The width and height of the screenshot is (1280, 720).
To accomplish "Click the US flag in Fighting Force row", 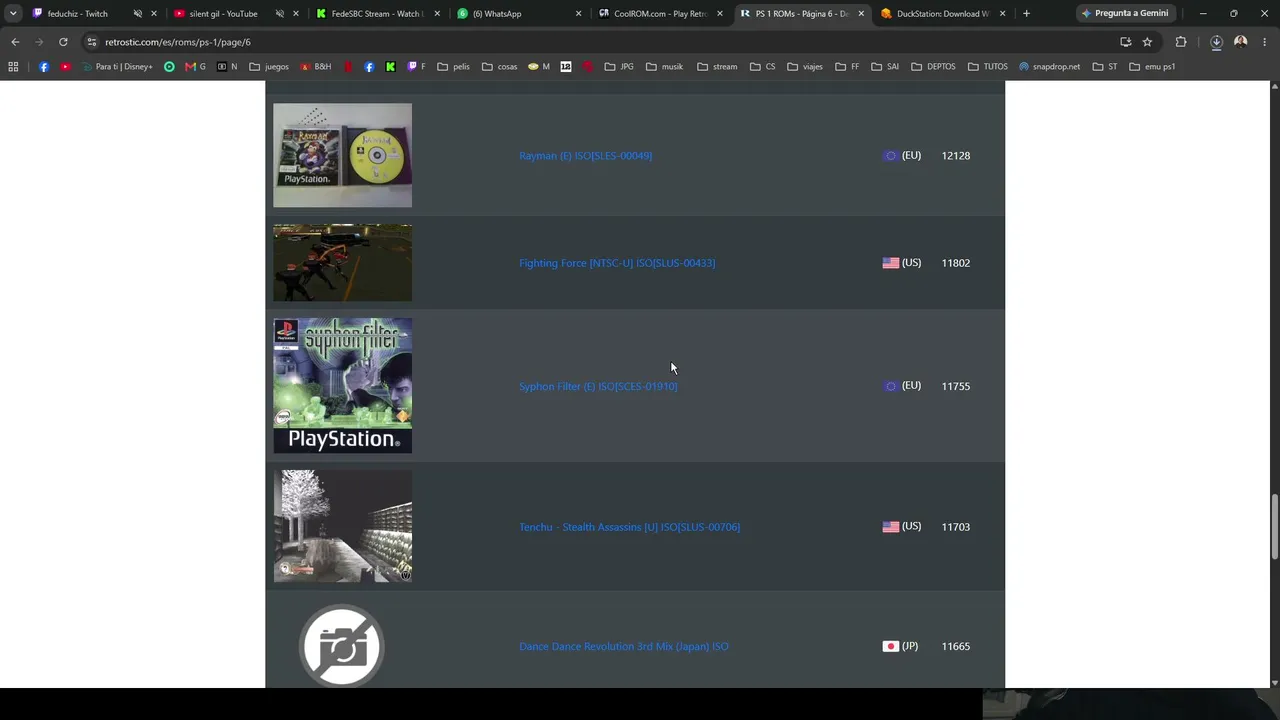I will tap(890, 263).
